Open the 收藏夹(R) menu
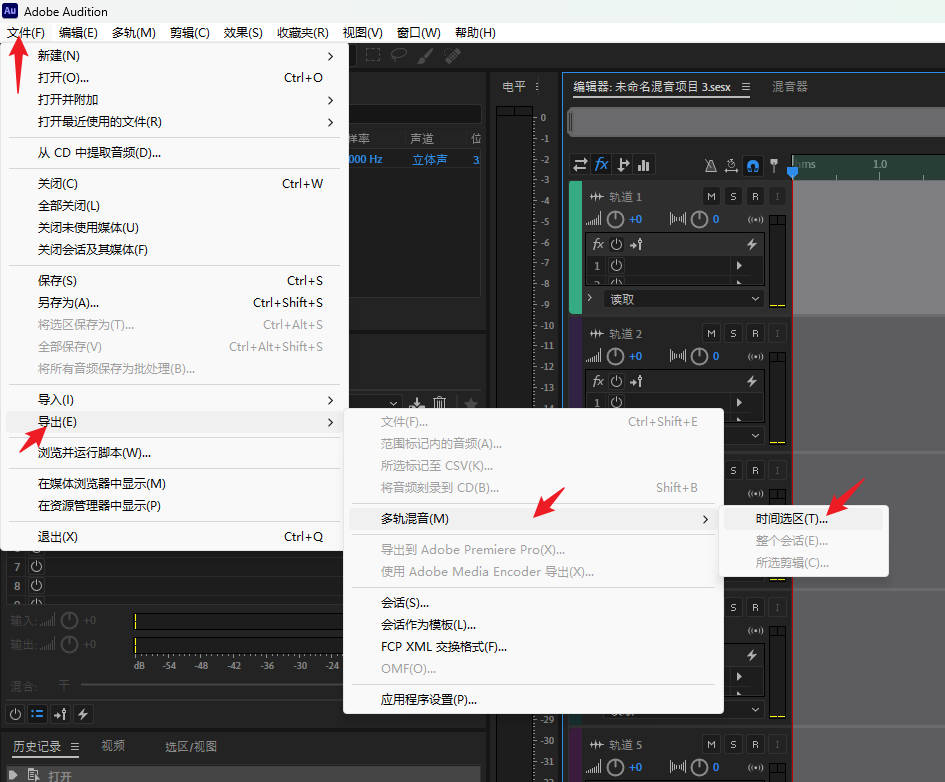945x782 pixels. [x=303, y=33]
